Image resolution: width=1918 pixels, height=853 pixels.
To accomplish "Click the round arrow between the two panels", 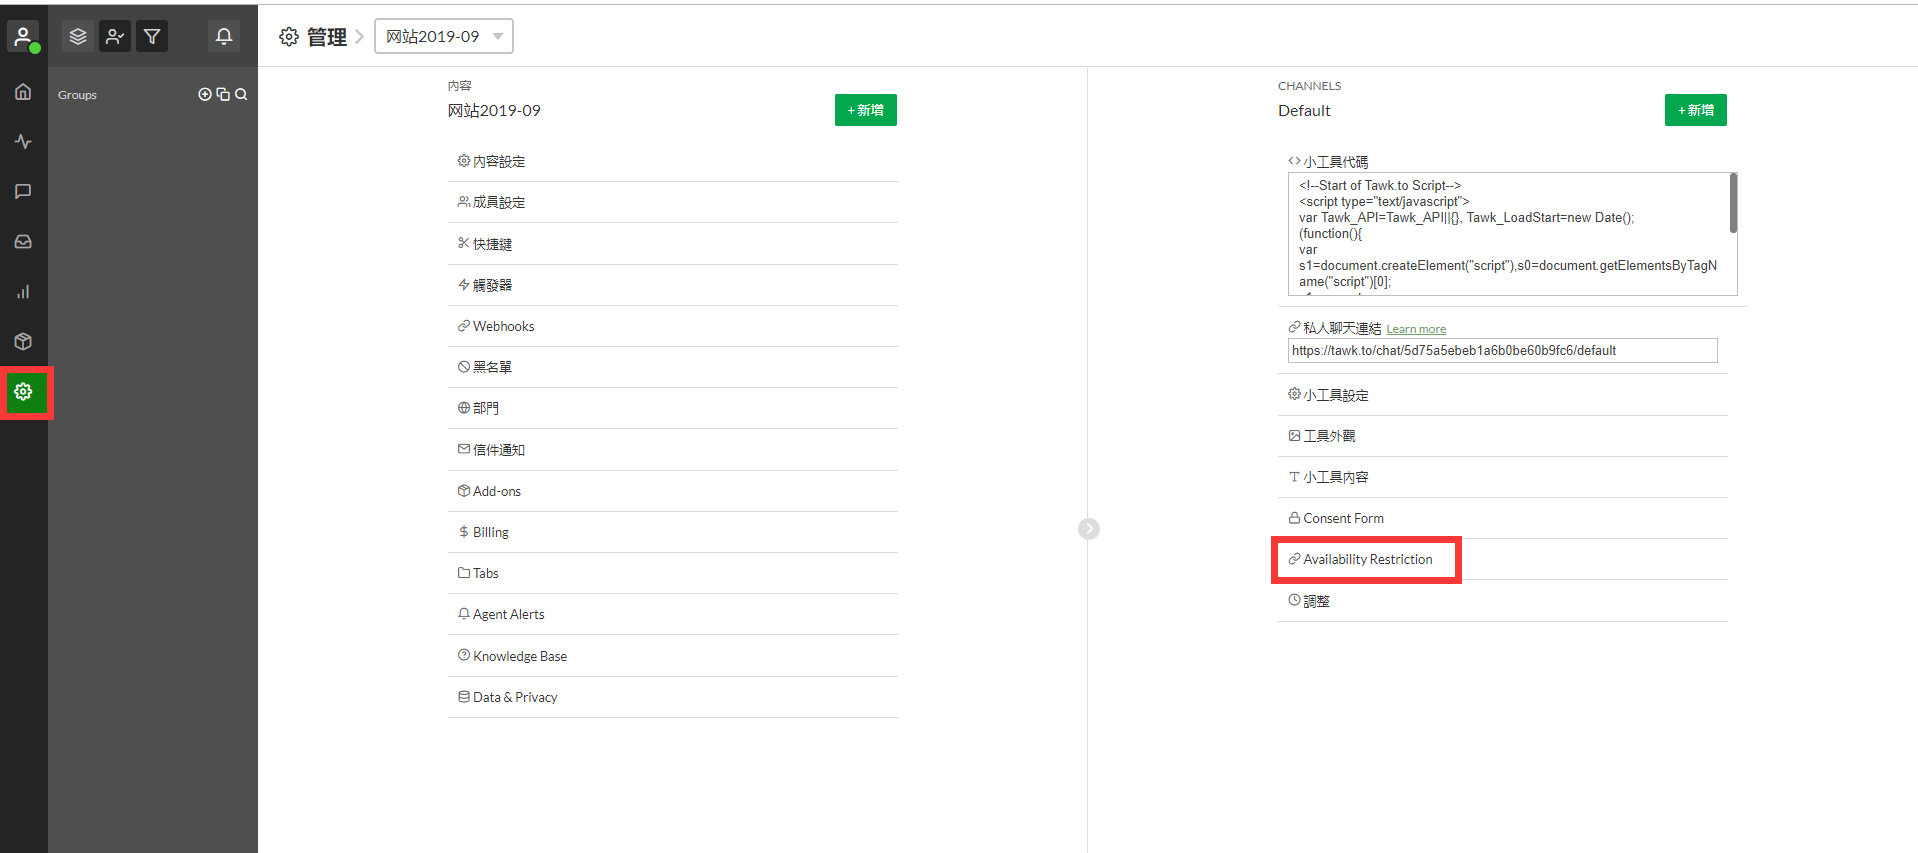I will (x=1089, y=529).
